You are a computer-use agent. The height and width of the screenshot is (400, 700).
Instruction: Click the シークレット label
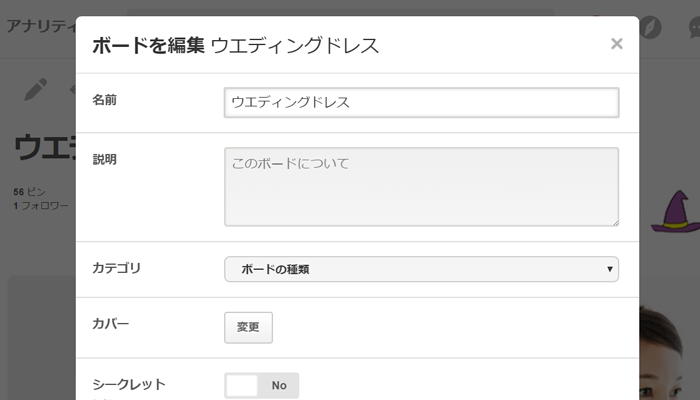129,384
